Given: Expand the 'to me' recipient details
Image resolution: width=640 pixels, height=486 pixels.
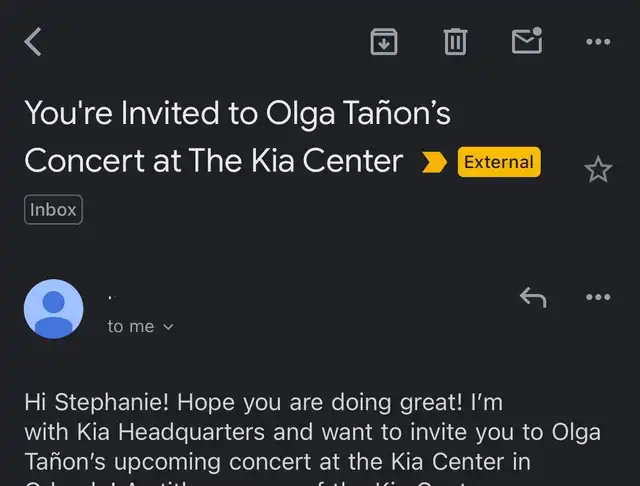Looking at the screenshot, I should pos(140,326).
